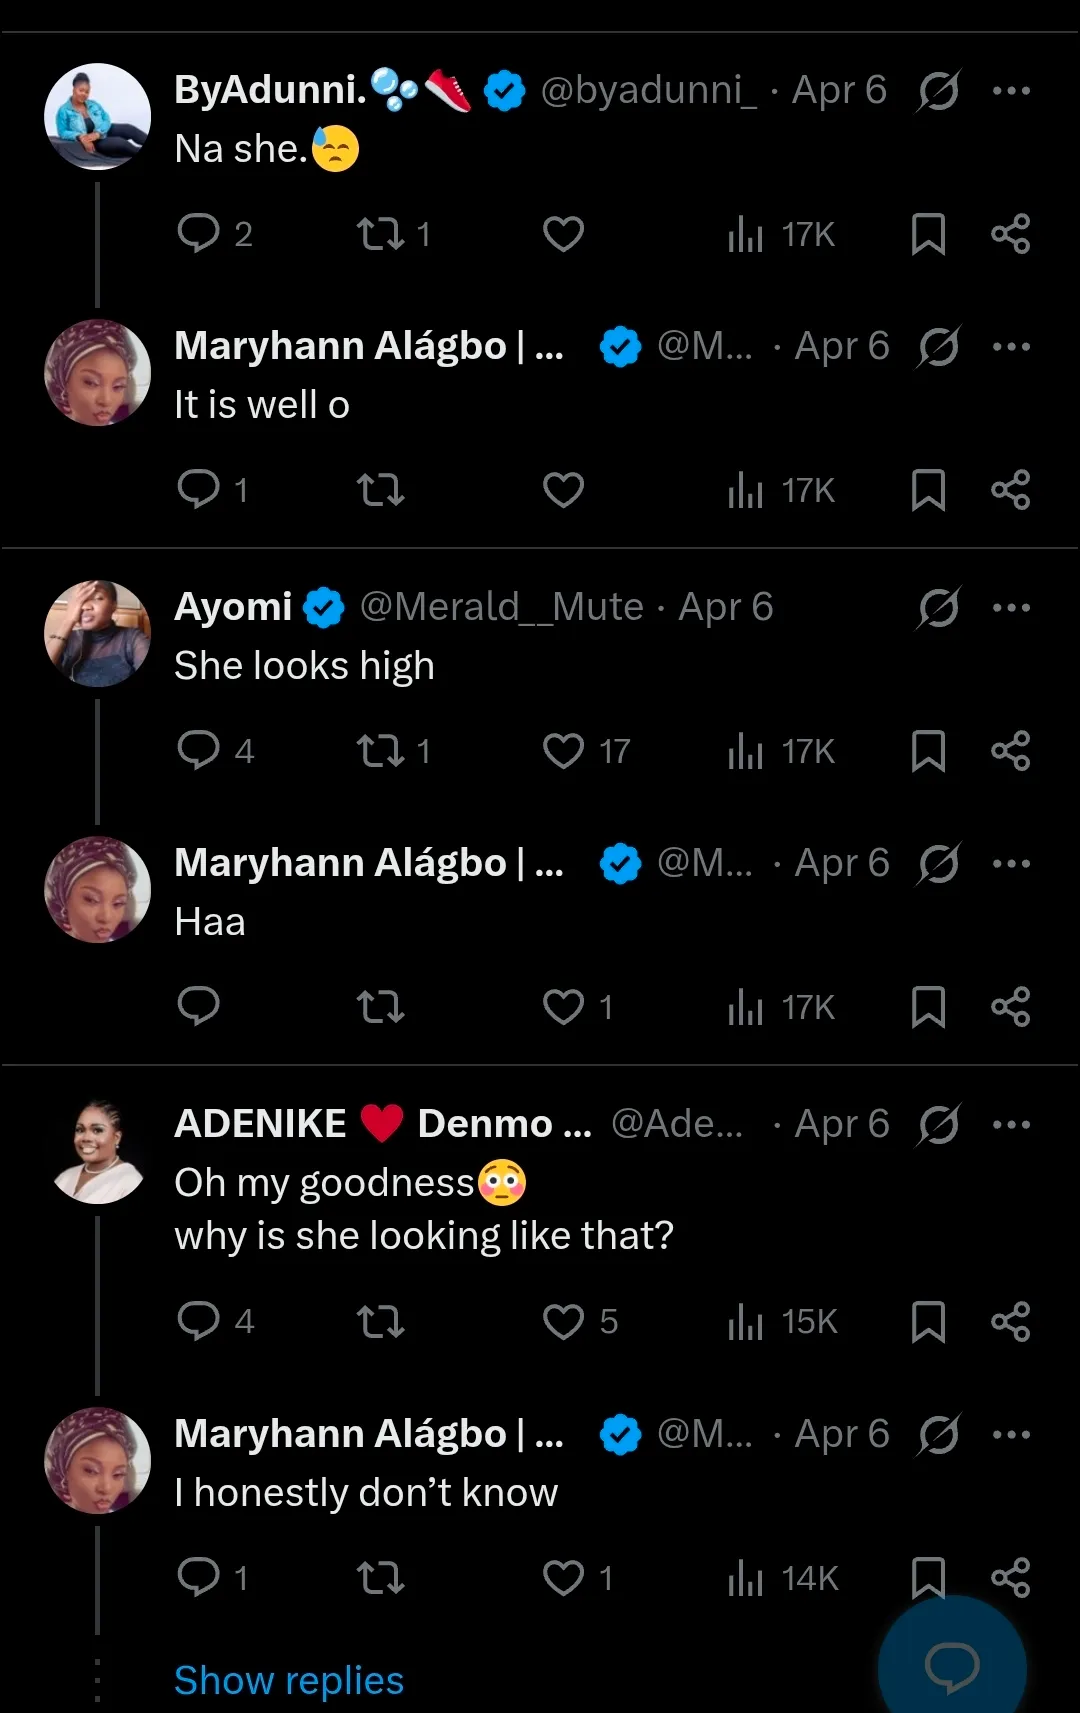Open Ayomi's profile picture
Screen dimensions: 1080x1713
97,634
